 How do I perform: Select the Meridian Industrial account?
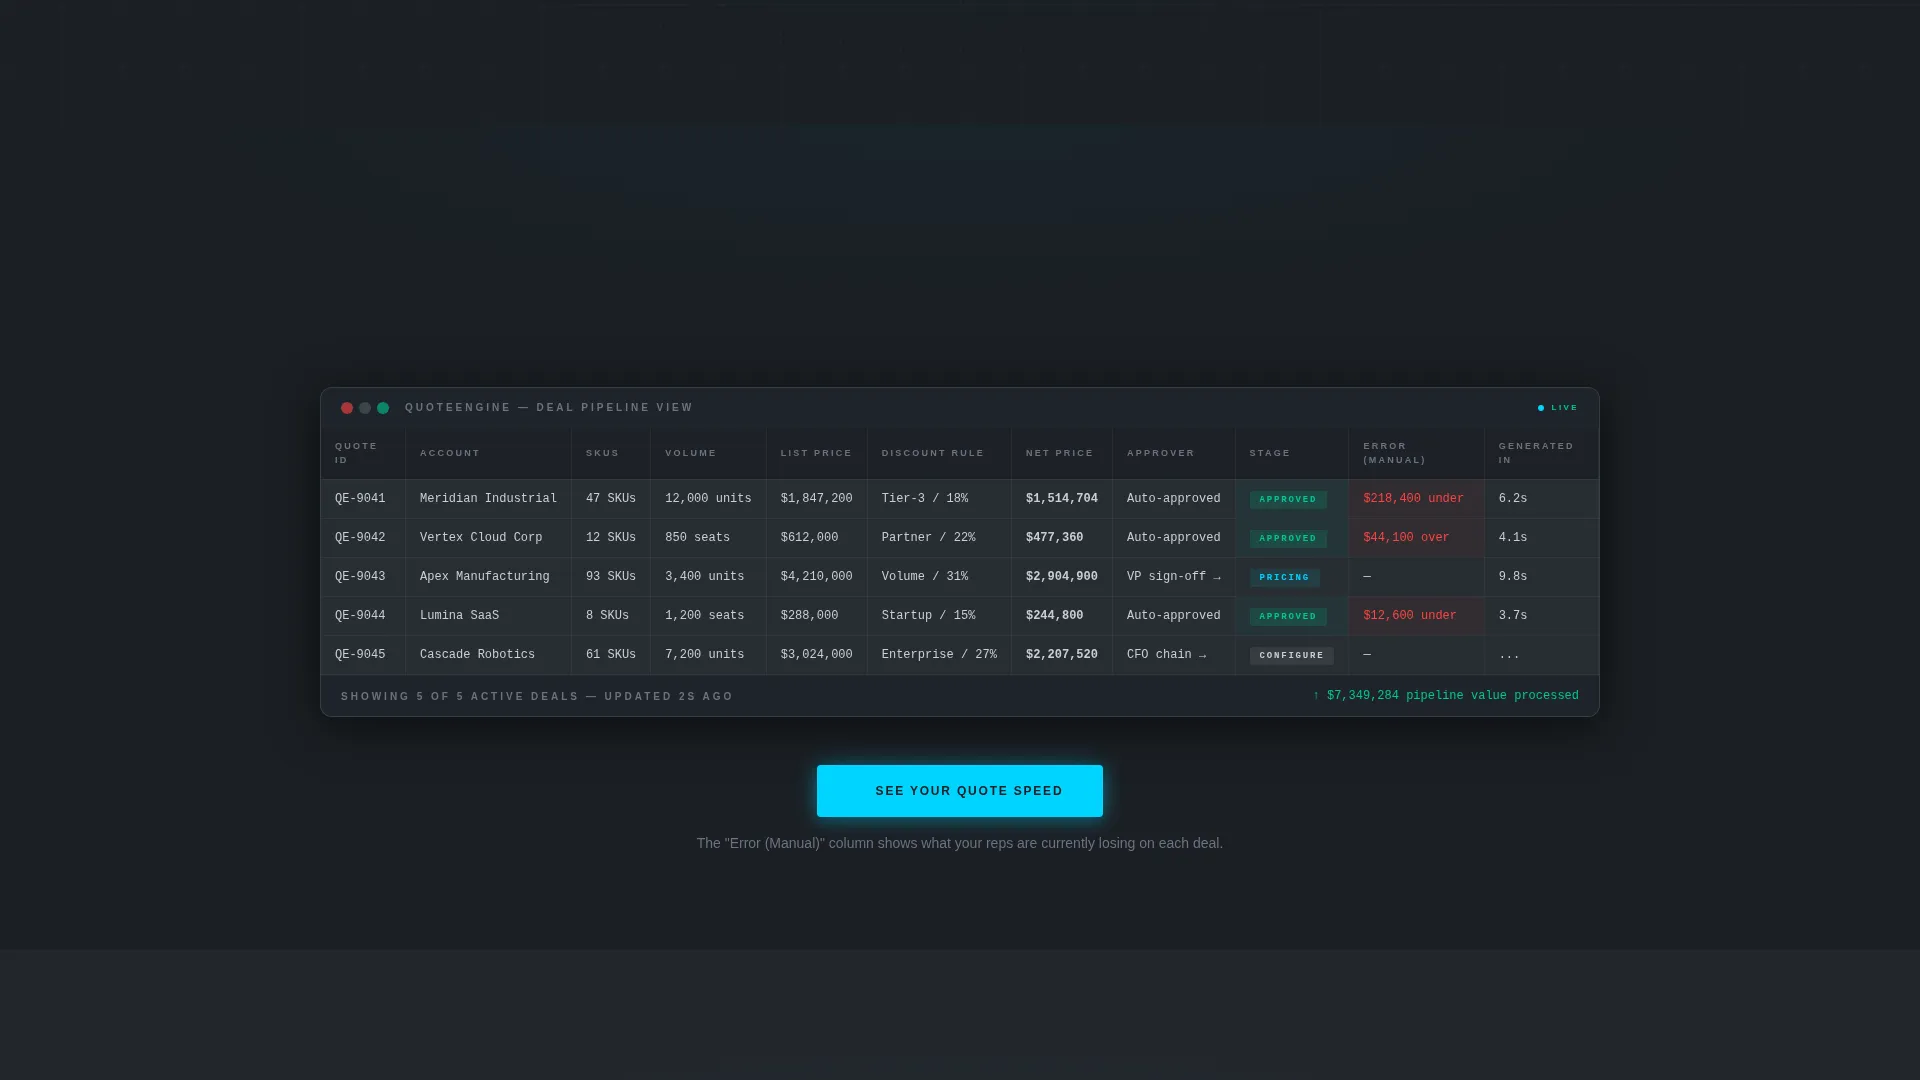point(489,499)
